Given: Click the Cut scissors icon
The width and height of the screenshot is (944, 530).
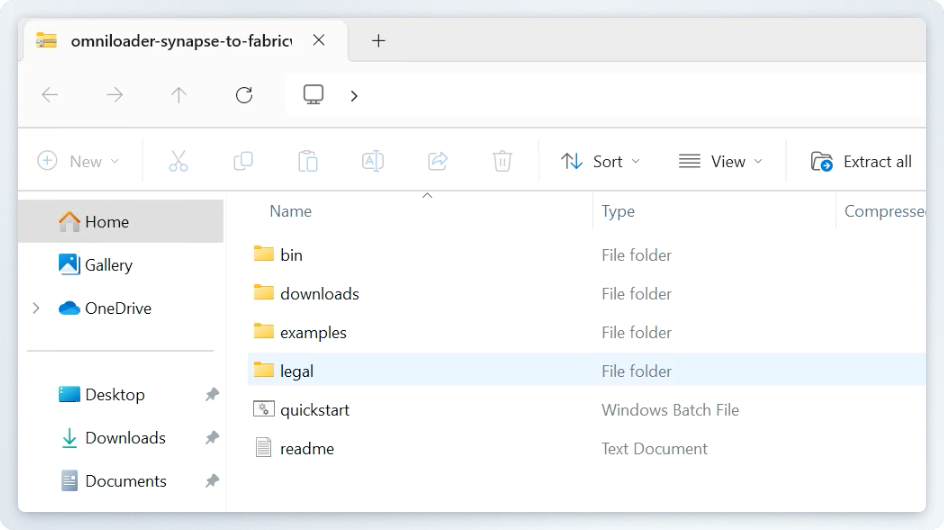Looking at the screenshot, I should coord(178,161).
